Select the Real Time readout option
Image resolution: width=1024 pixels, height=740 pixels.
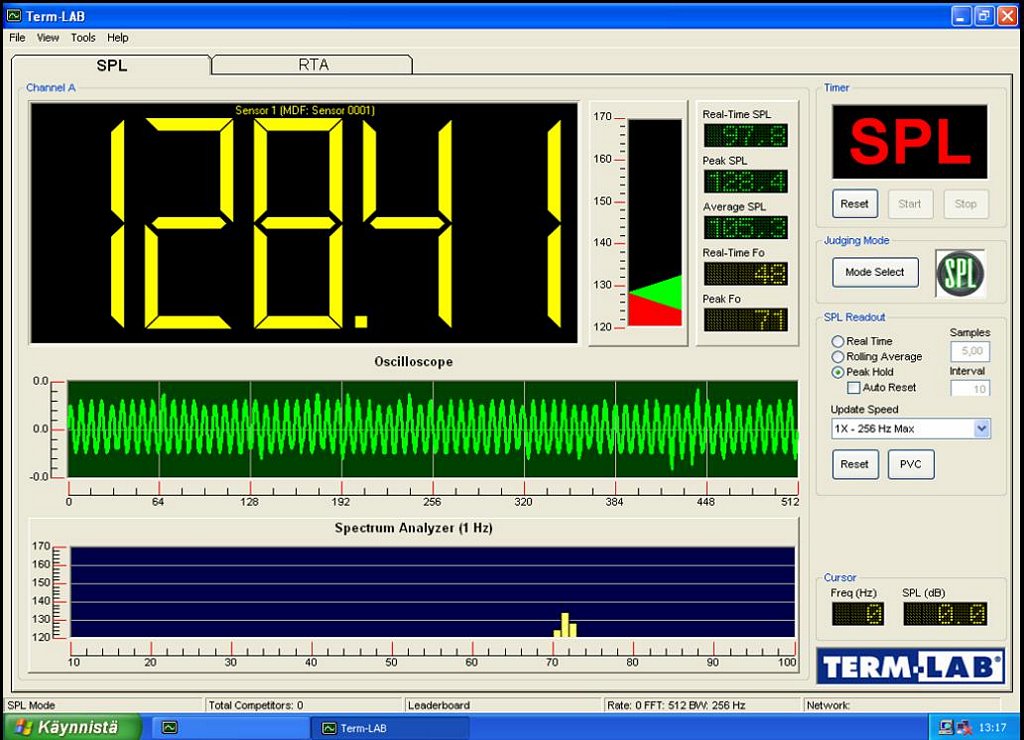click(838, 341)
